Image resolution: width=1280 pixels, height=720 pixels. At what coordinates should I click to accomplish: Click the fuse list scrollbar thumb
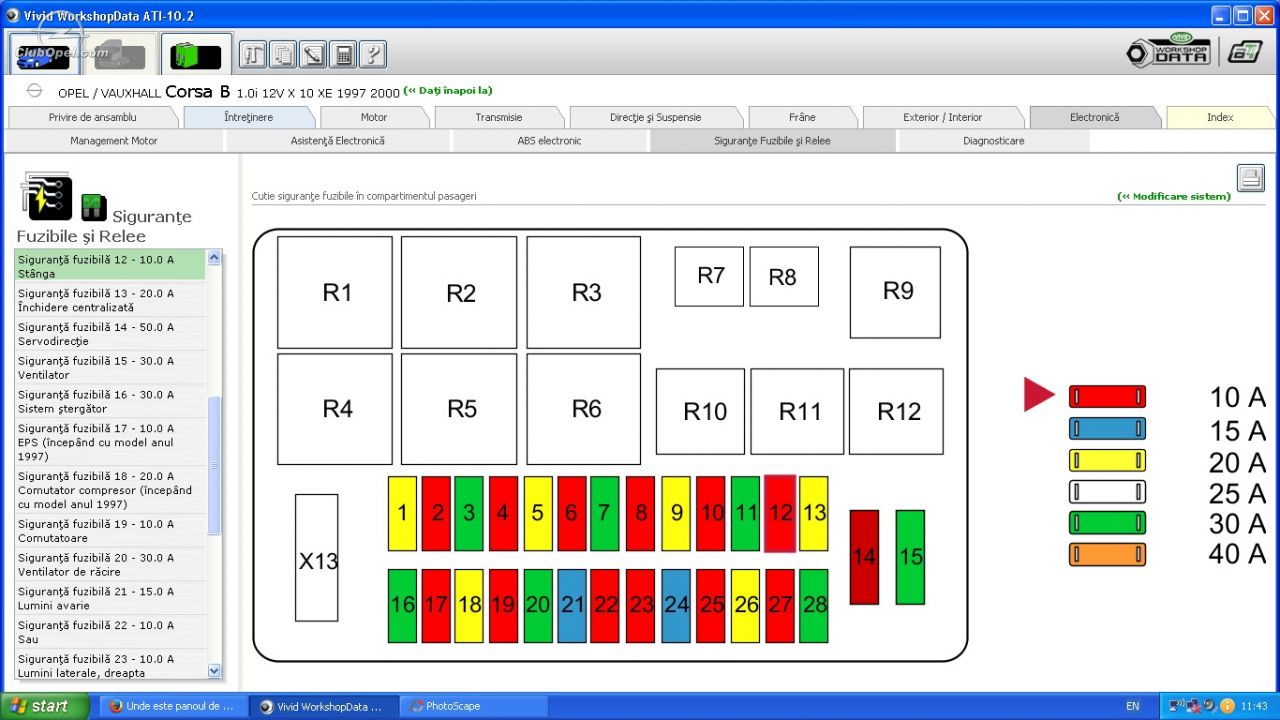[x=214, y=466]
